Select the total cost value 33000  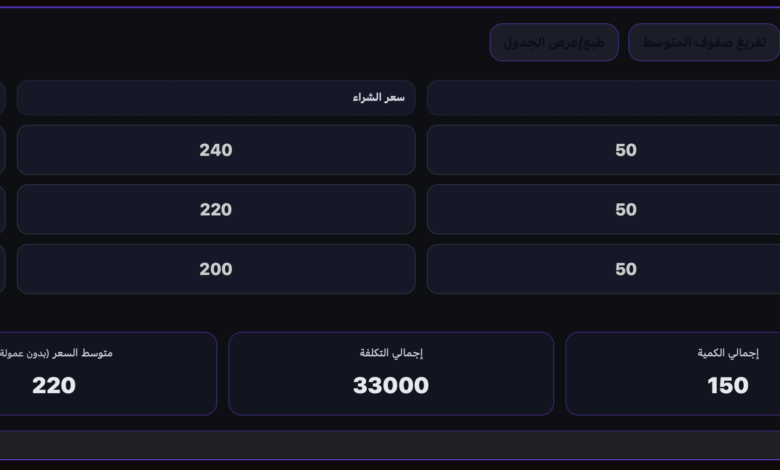(391, 386)
